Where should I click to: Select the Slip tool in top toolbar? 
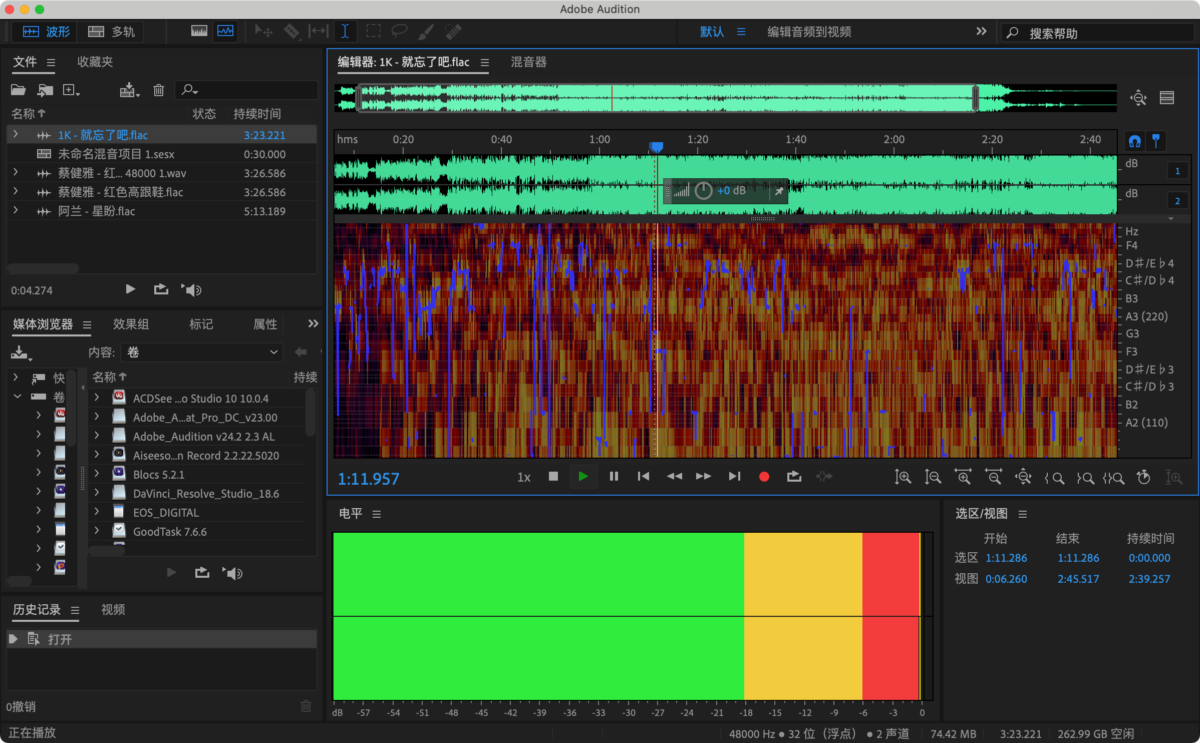[318, 32]
